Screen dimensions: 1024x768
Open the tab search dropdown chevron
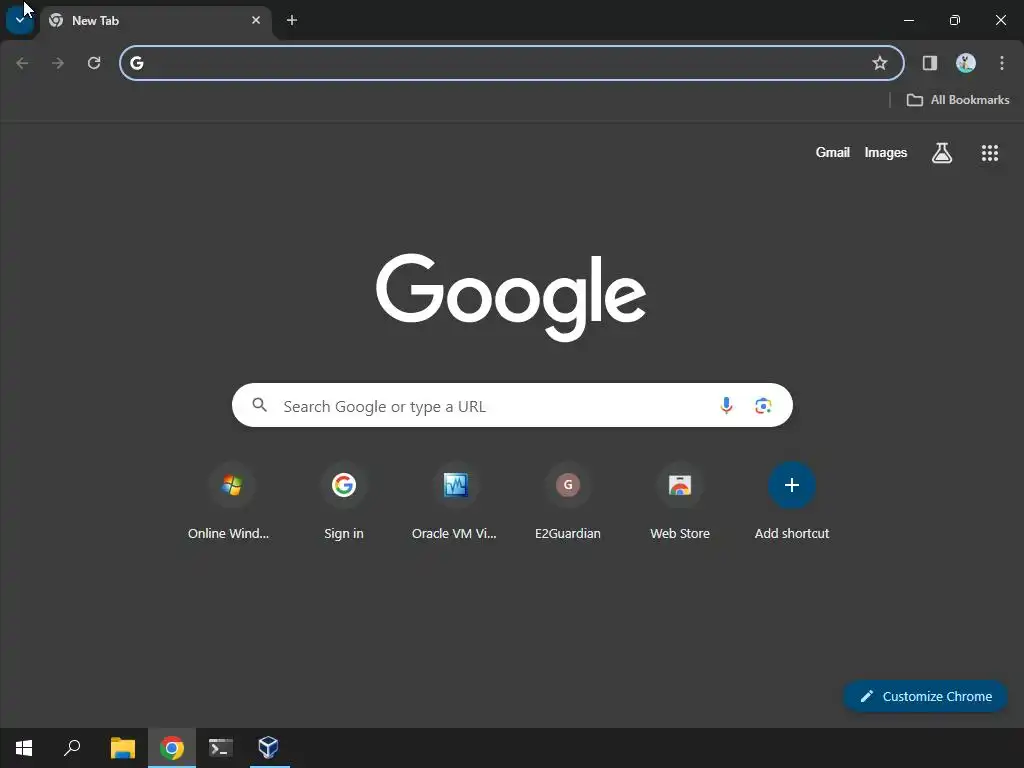[x=20, y=20]
